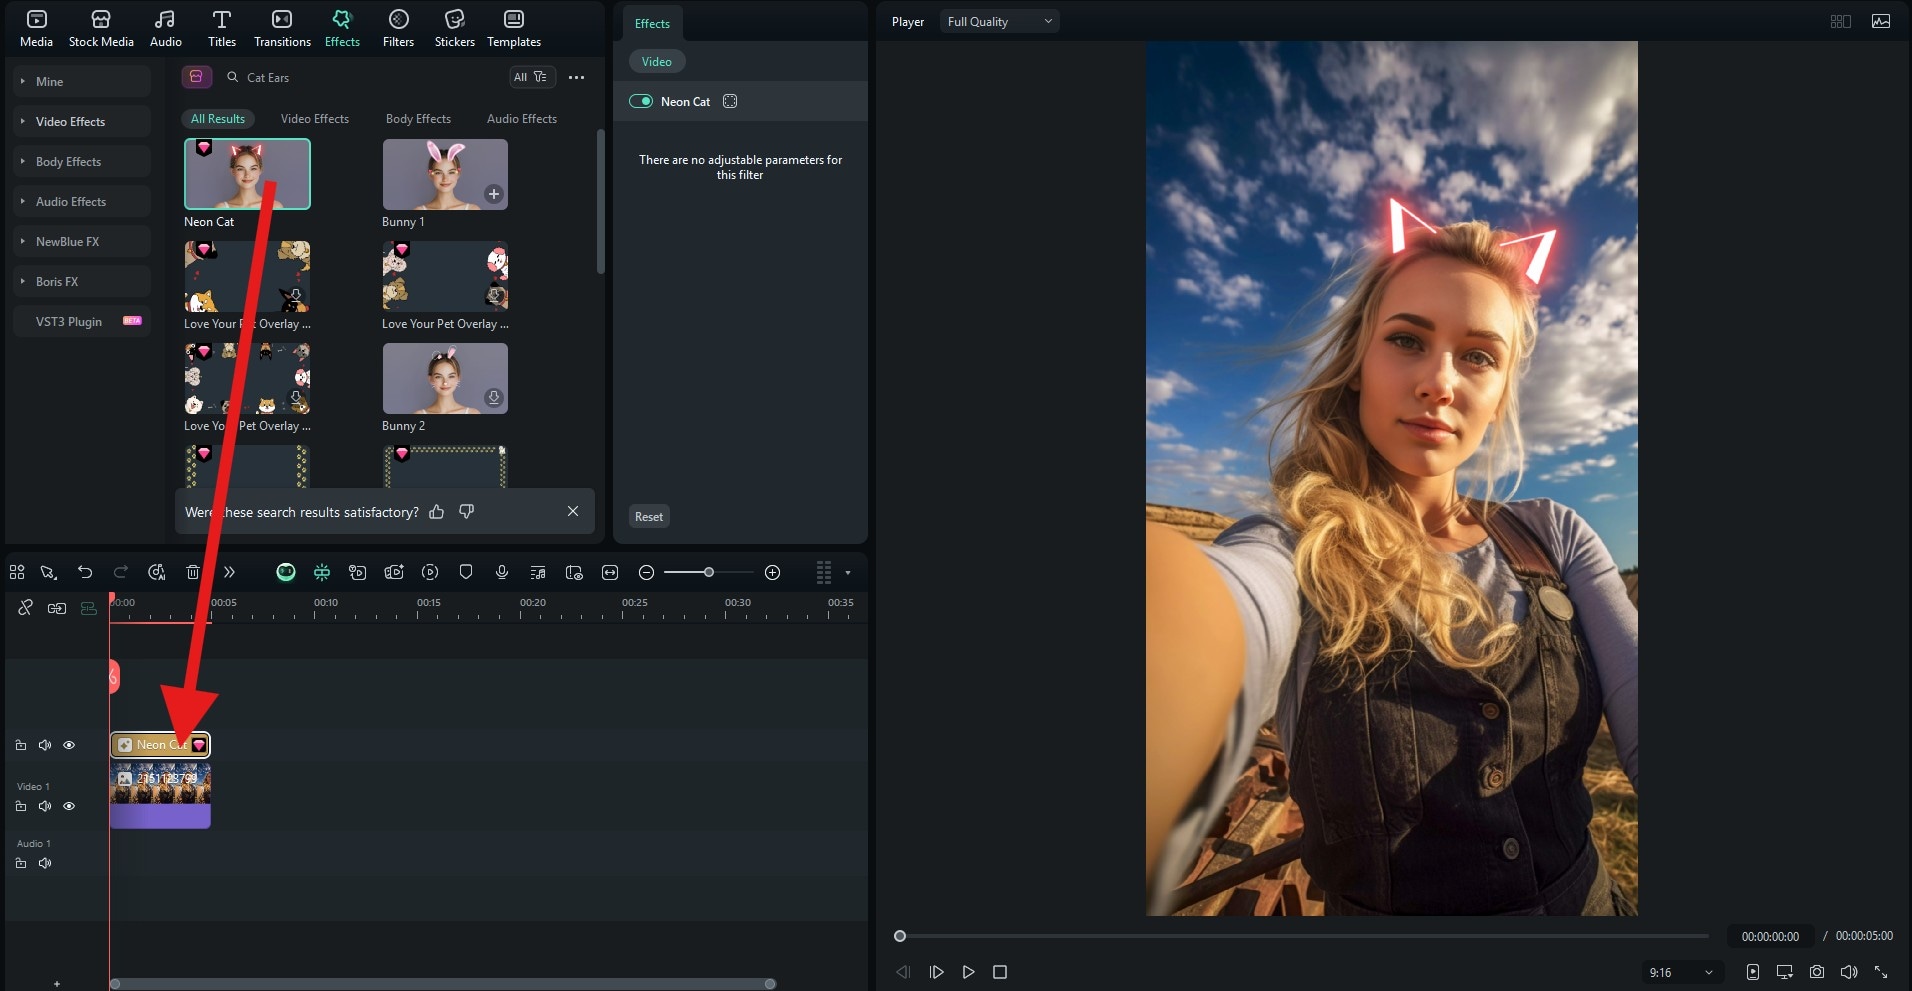This screenshot has width=1912, height=991.
Task: Open the VST3 Plugin section
Action: 82,322
